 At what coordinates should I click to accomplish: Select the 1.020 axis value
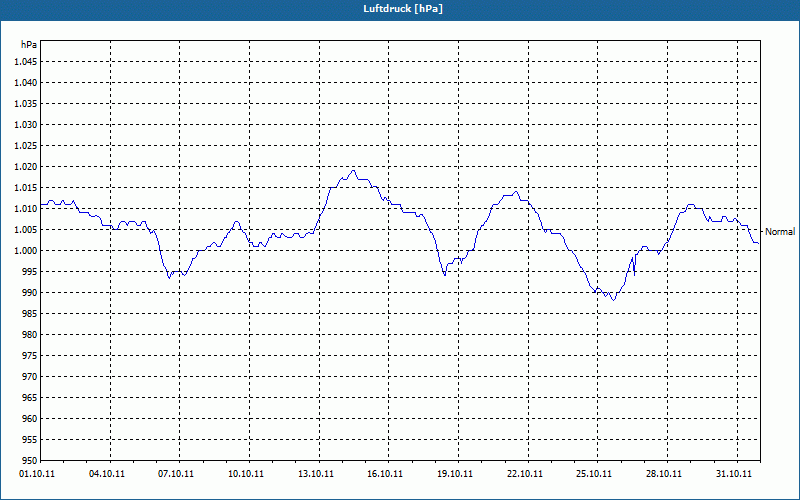[26, 167]
